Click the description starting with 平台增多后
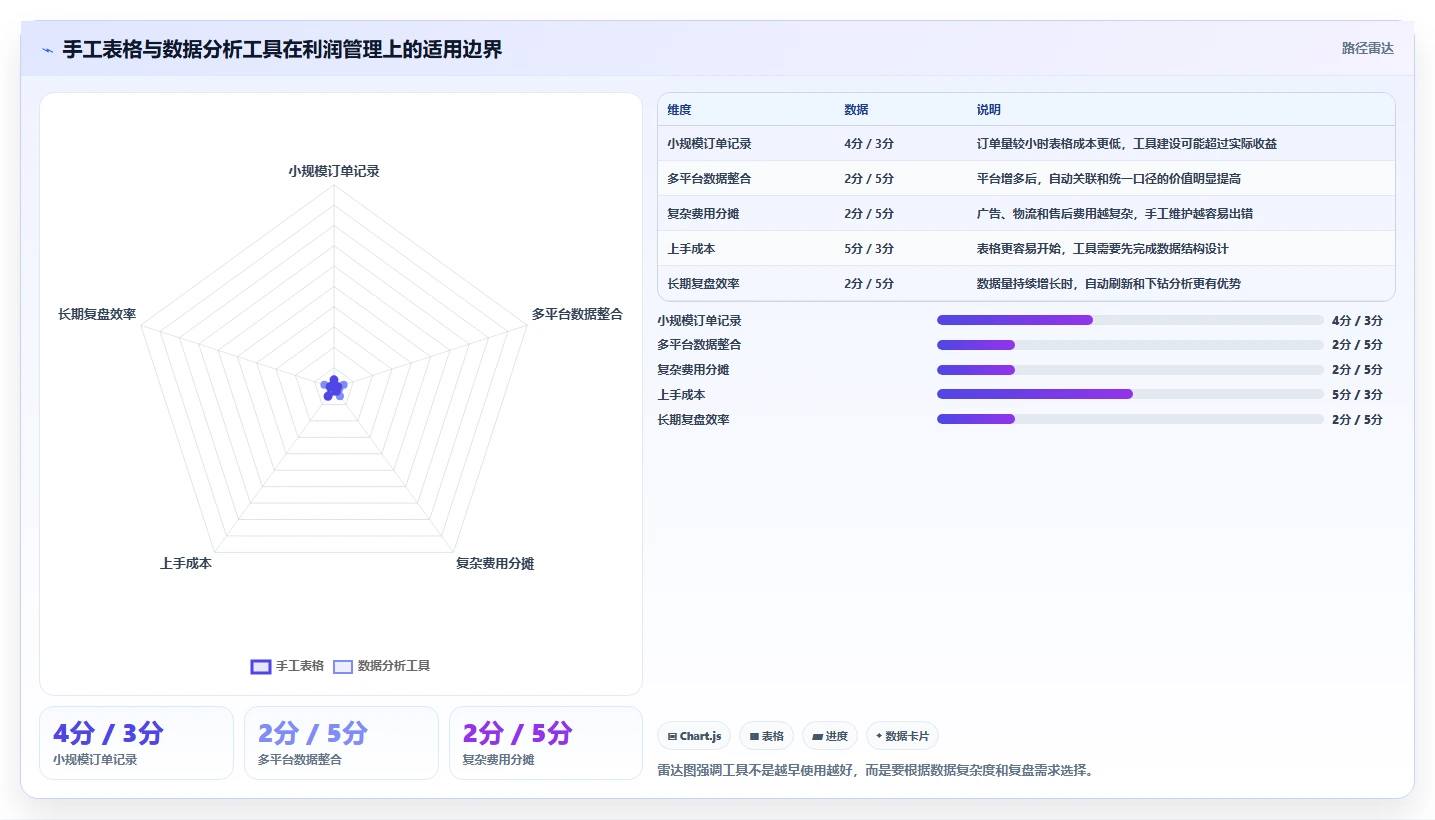 click(1109, 179)
